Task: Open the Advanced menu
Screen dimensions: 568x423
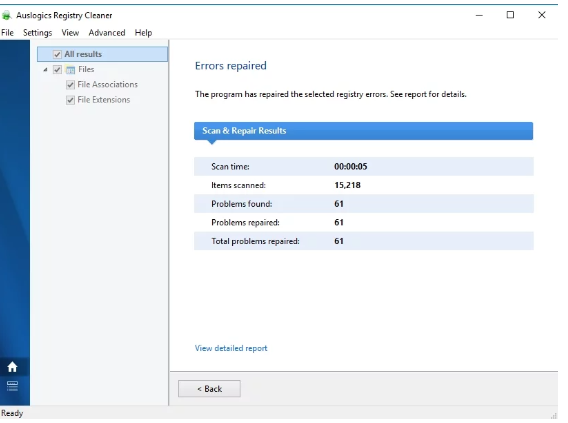Action: [x=107, y=33]
